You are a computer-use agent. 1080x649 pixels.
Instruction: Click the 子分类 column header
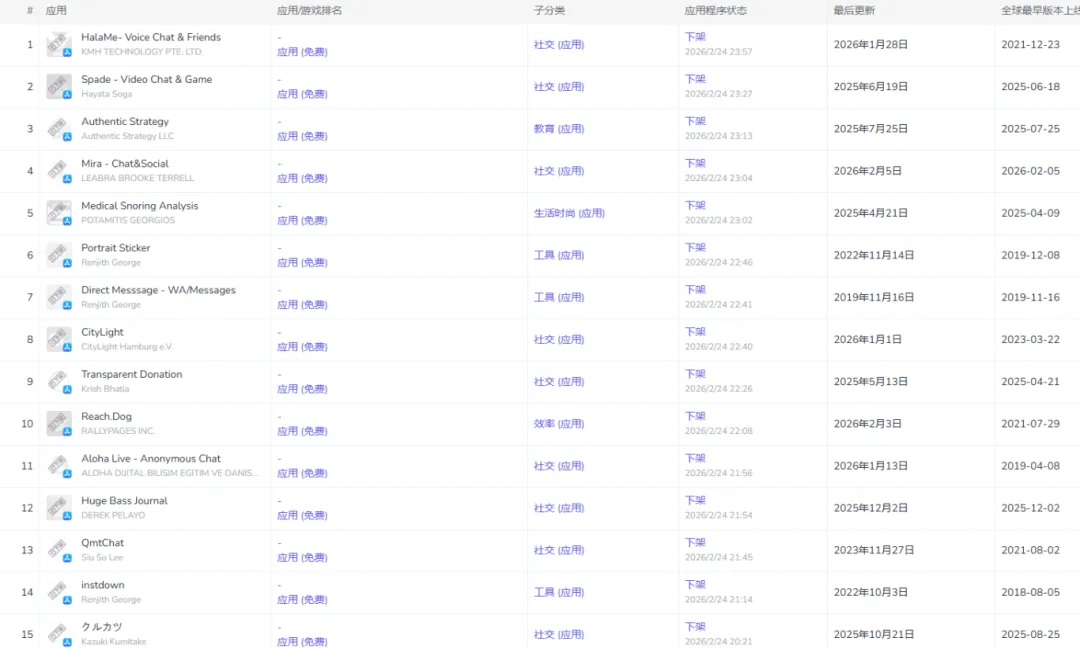(549, 10)
